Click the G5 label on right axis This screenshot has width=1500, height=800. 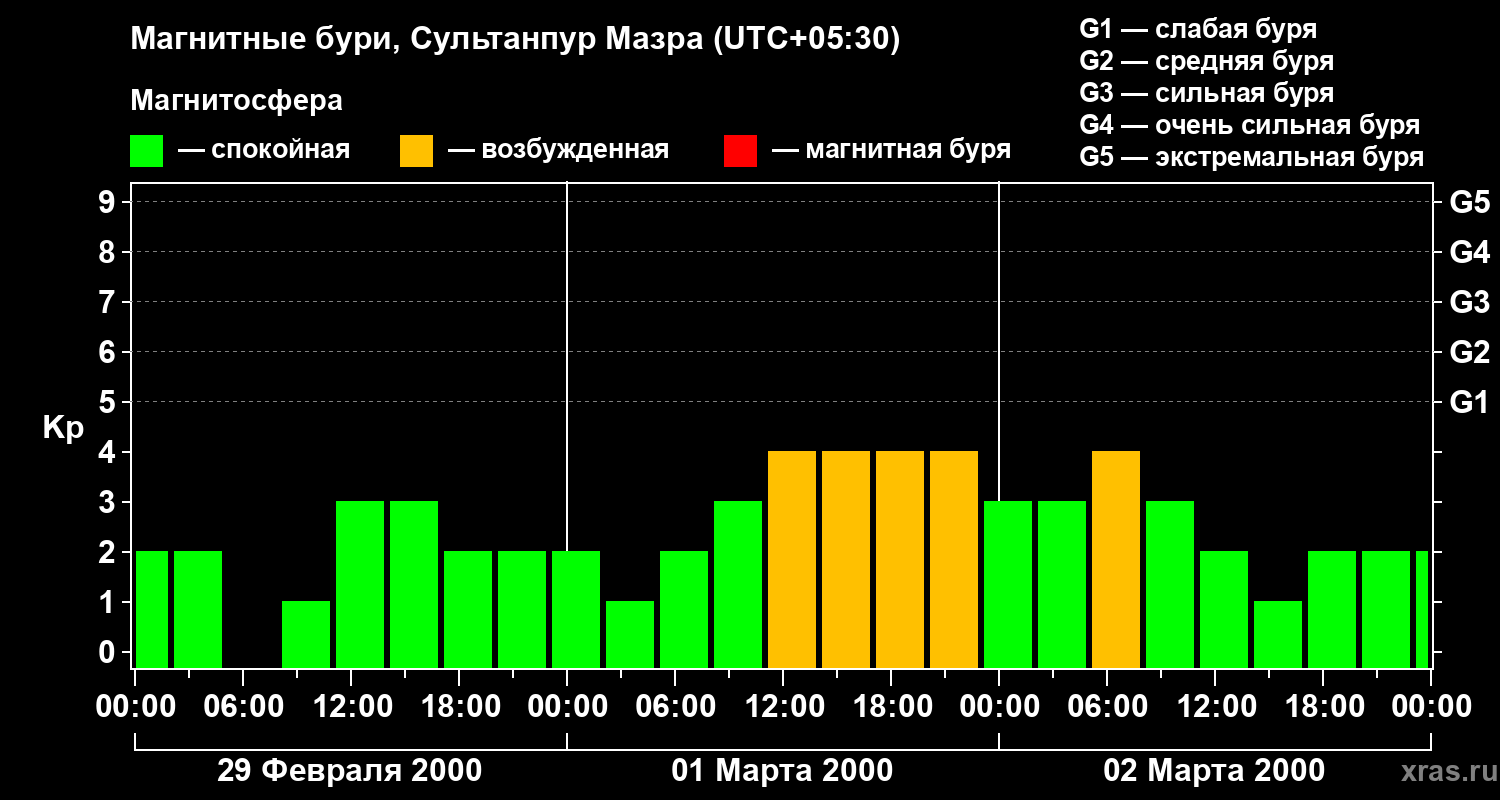(x=1469, y=203)
